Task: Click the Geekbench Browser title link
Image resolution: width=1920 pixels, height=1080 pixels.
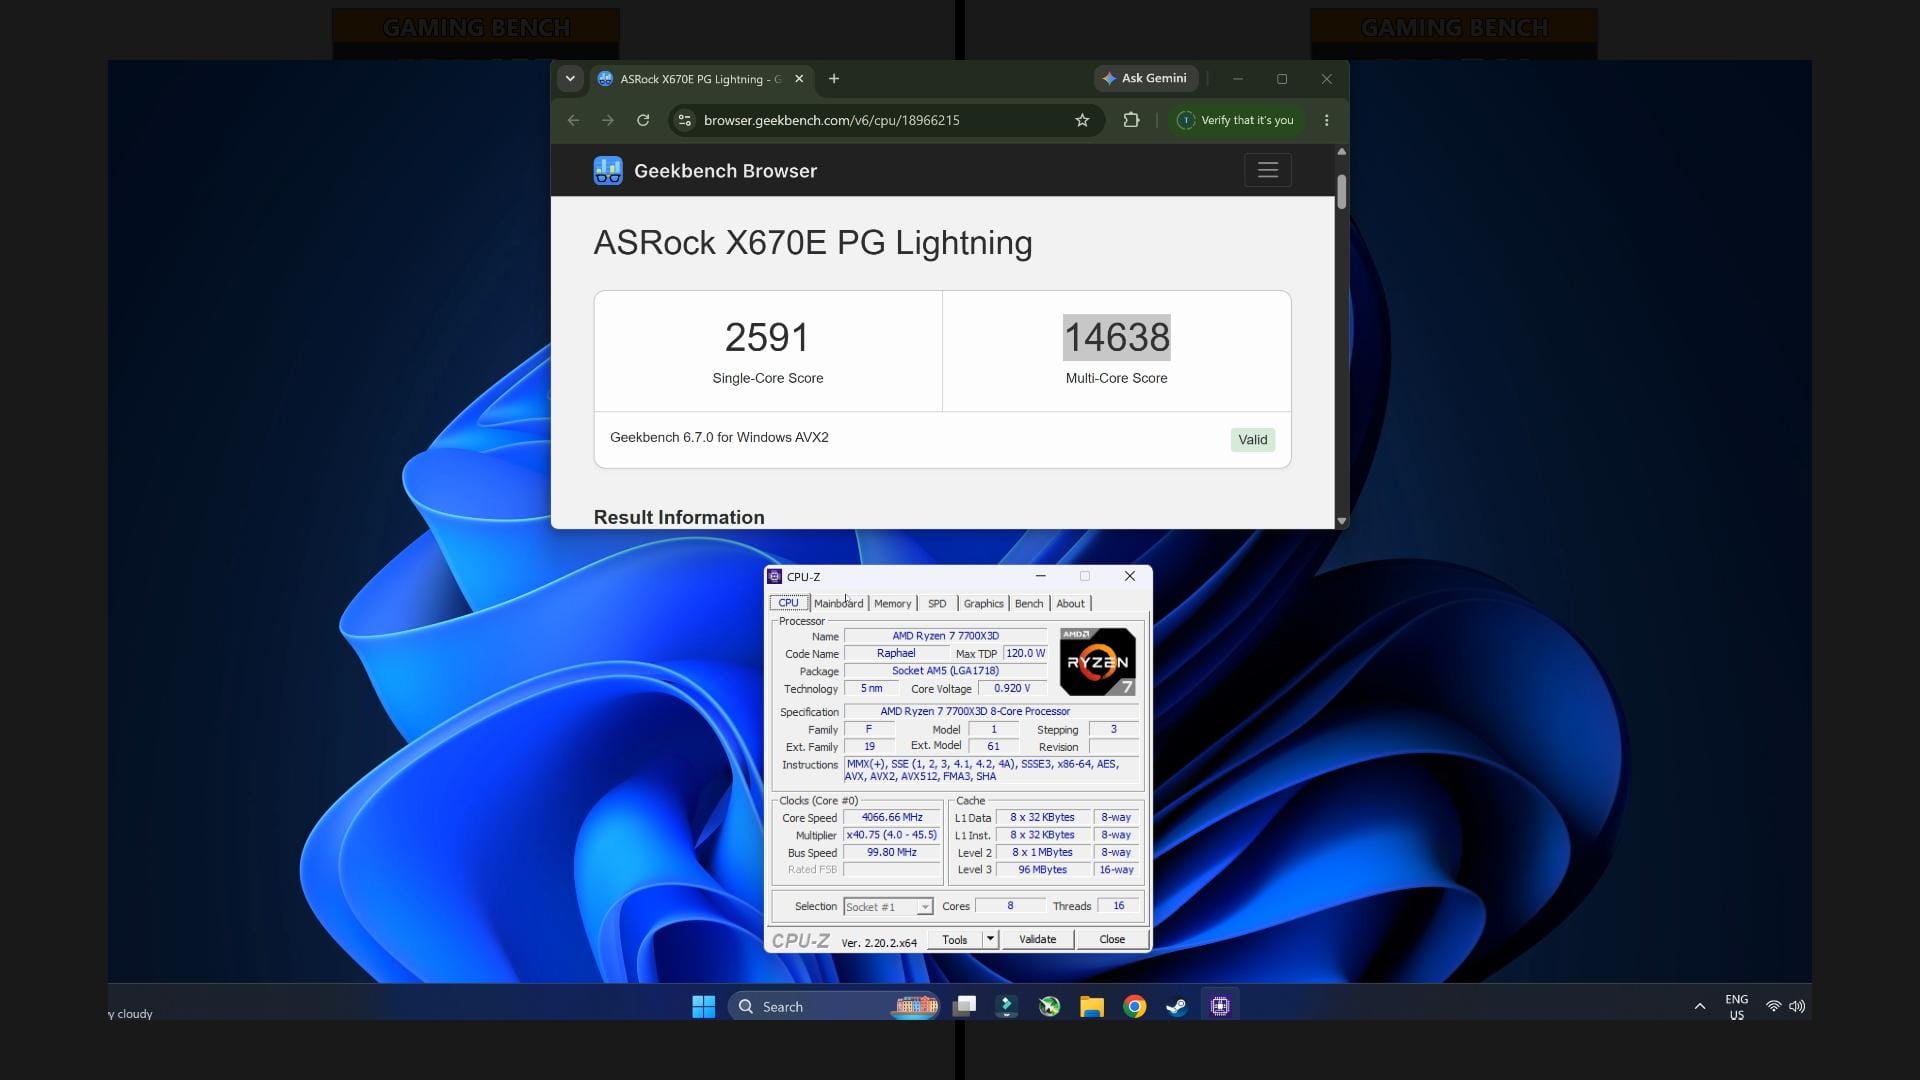Action: click(725, 171)
